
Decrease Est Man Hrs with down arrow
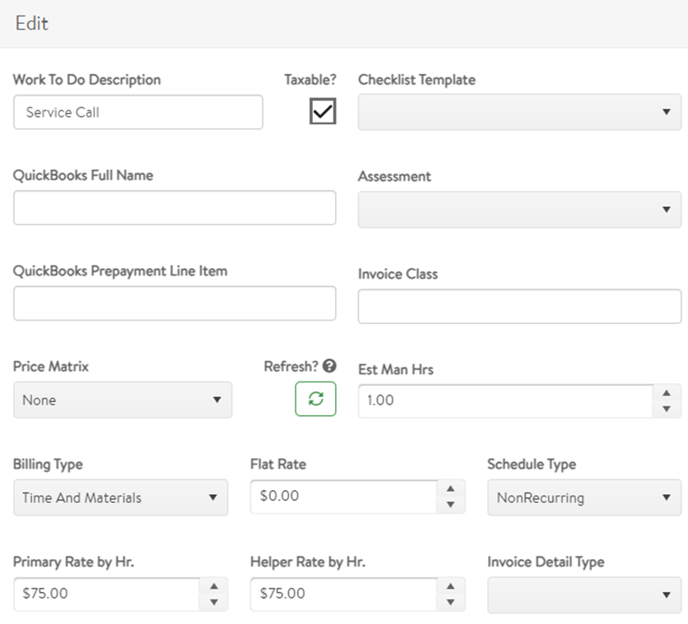667,409
